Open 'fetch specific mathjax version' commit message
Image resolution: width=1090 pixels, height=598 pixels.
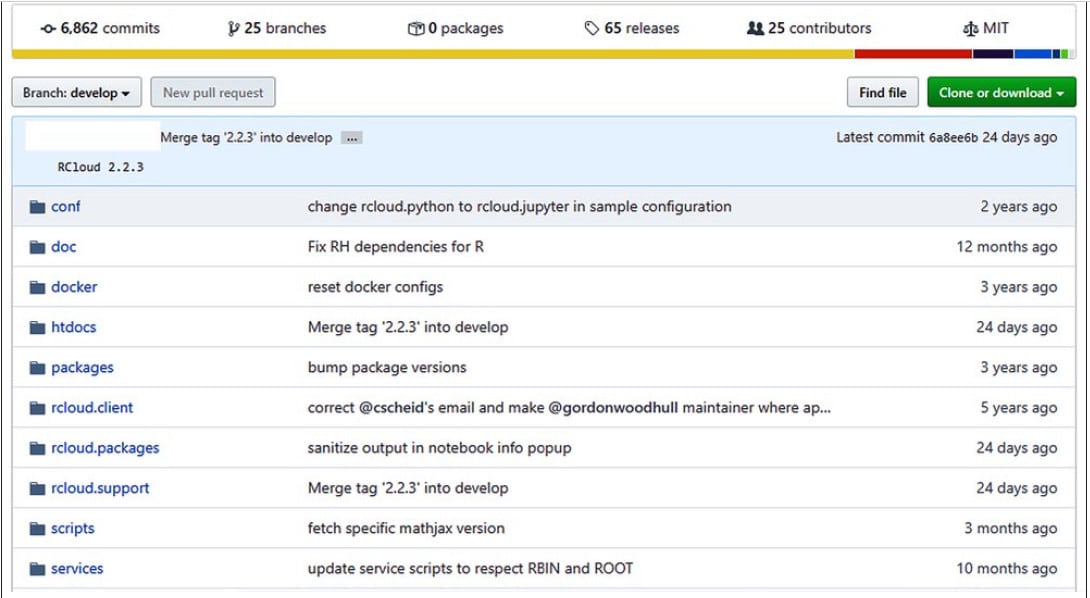point(406,528)
